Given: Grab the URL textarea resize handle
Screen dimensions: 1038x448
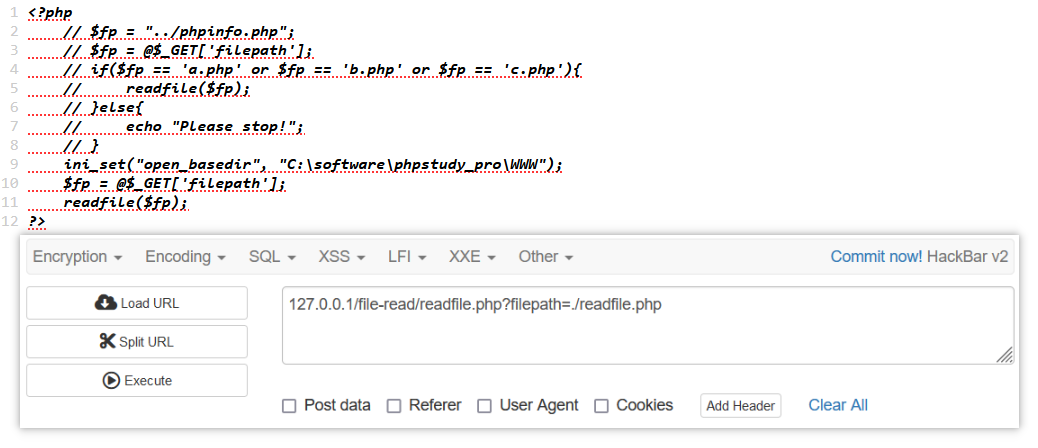Looking at the screenshot, I should (1004, 355).
